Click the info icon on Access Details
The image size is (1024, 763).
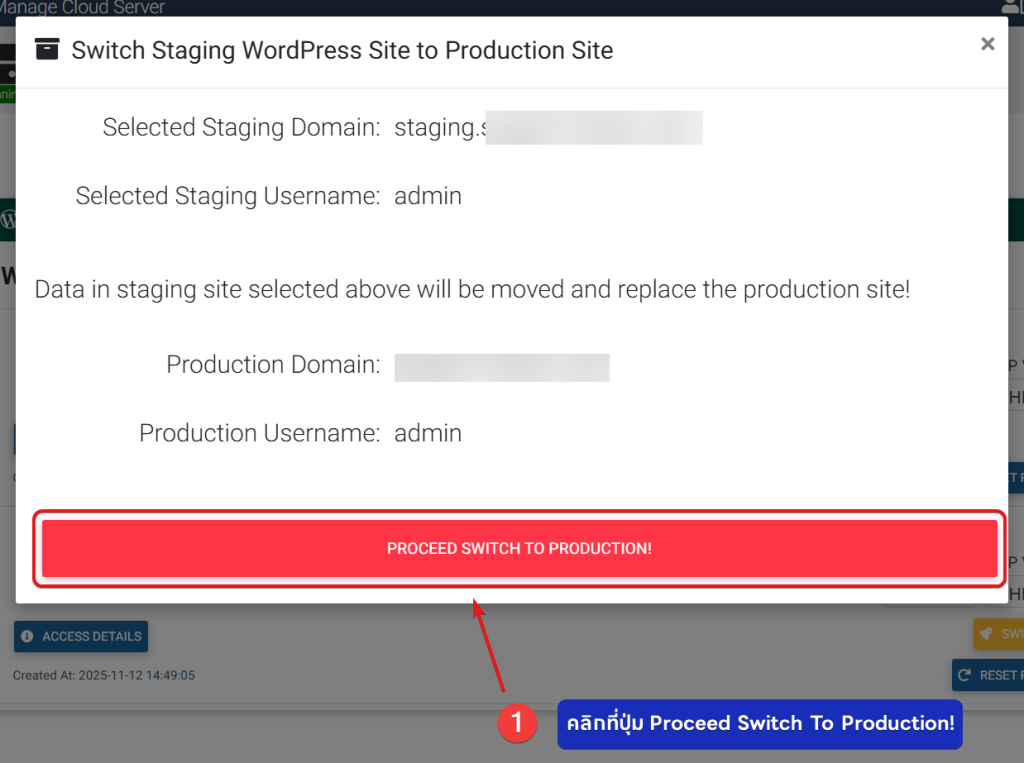pyautogui.click(x=27, y=636)
